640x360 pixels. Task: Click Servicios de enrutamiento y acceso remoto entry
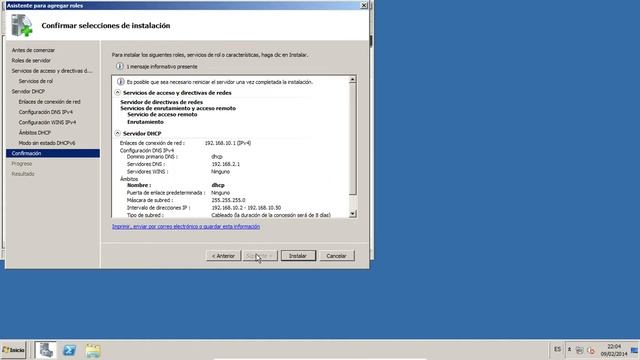178,108
